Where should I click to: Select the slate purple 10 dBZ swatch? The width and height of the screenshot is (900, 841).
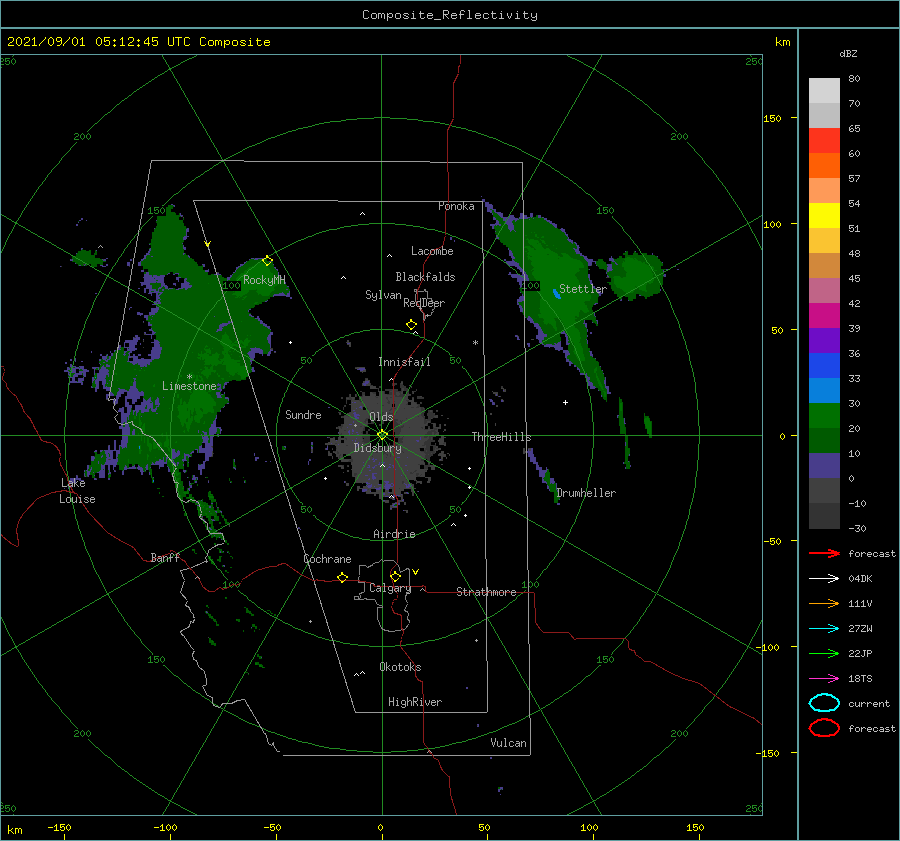[x=824, y=466]
